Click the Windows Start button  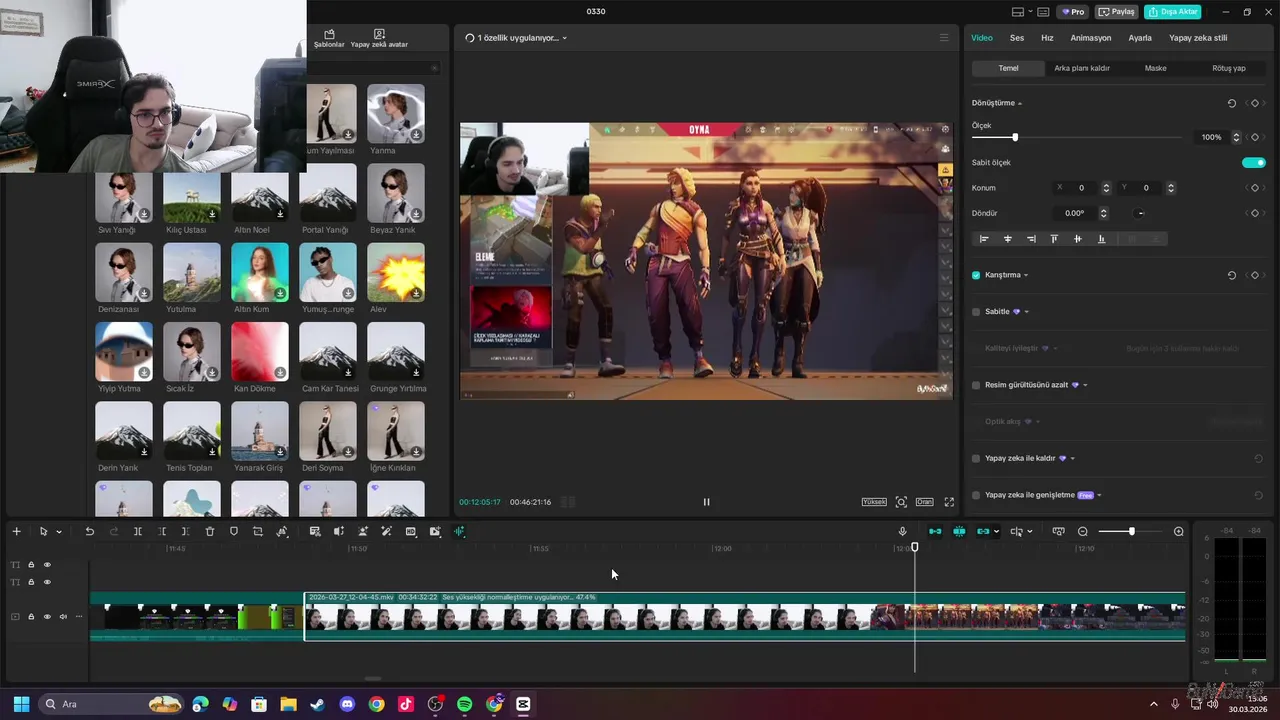(21, 704)
